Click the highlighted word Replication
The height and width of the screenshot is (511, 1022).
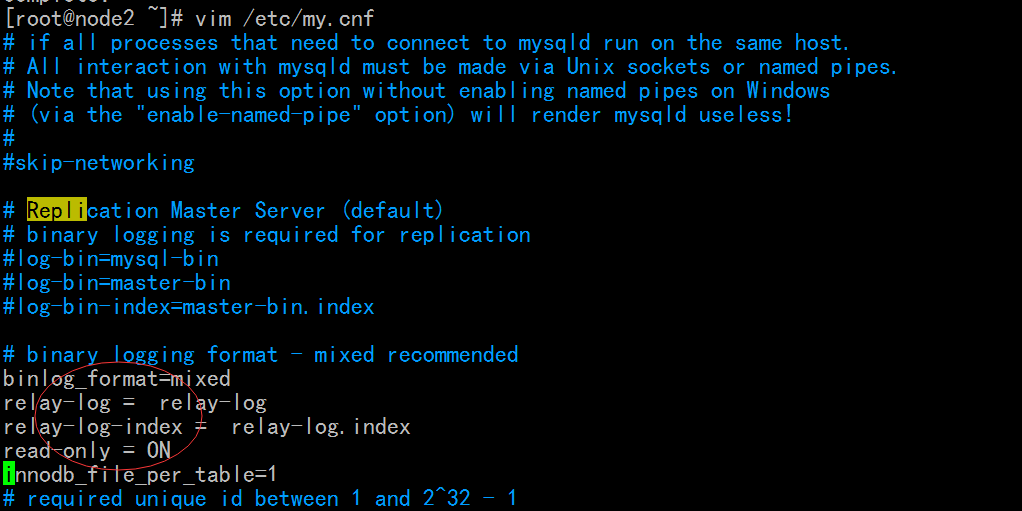click(x=93, y=211)
